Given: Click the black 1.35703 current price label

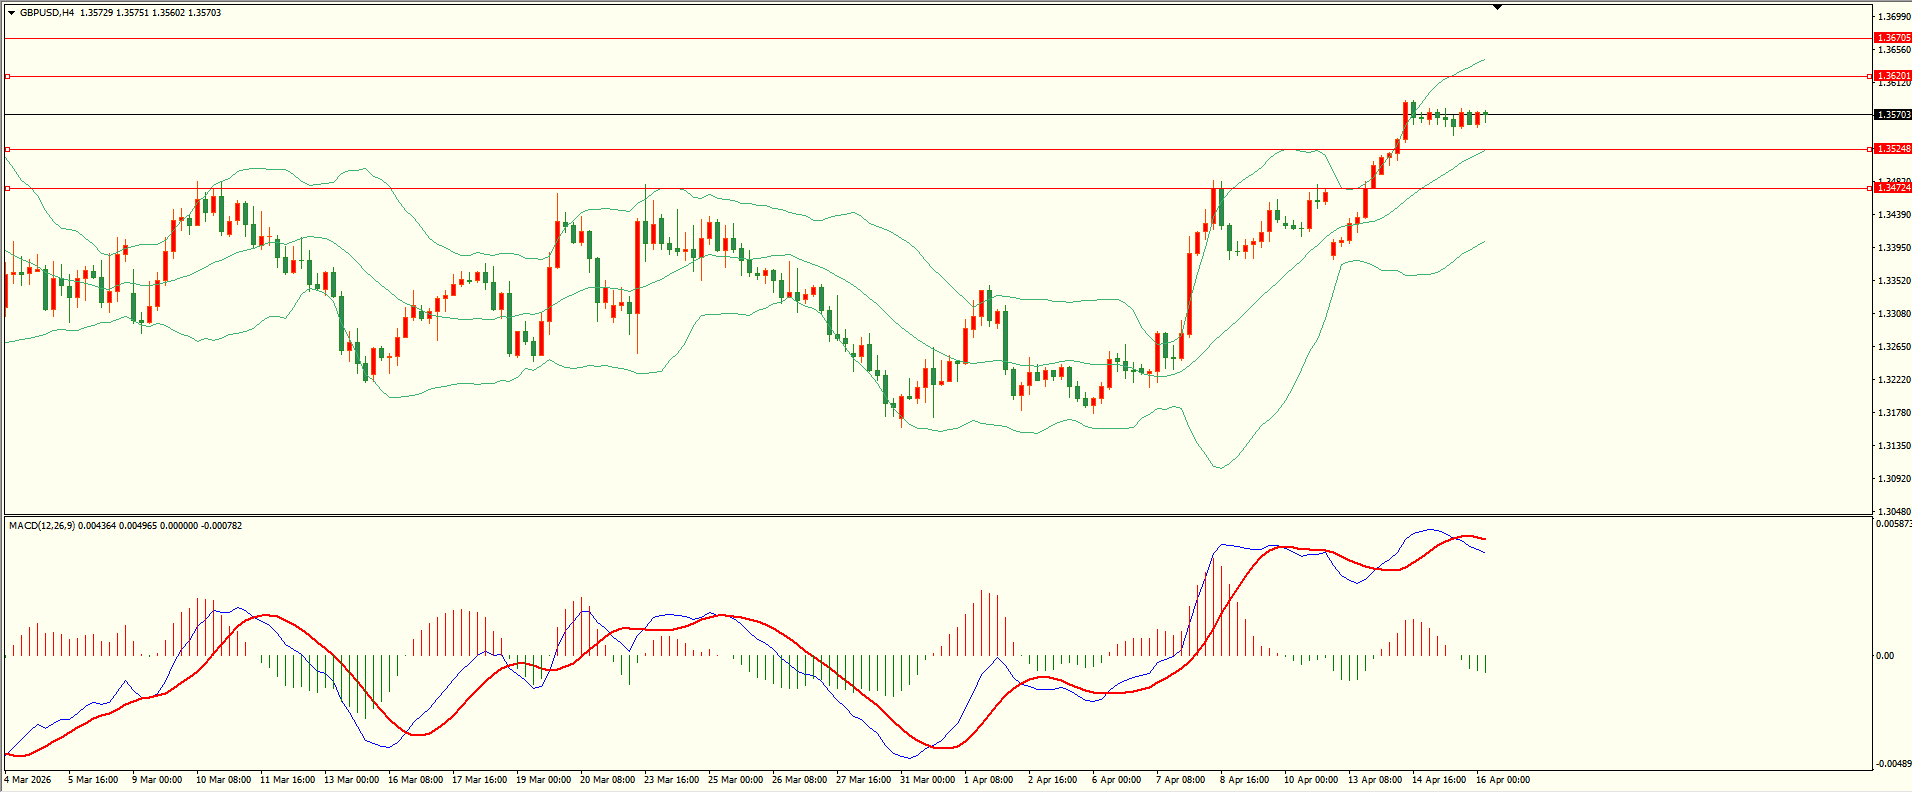Looking at the screenshot, I should [x=1893, y=115].
